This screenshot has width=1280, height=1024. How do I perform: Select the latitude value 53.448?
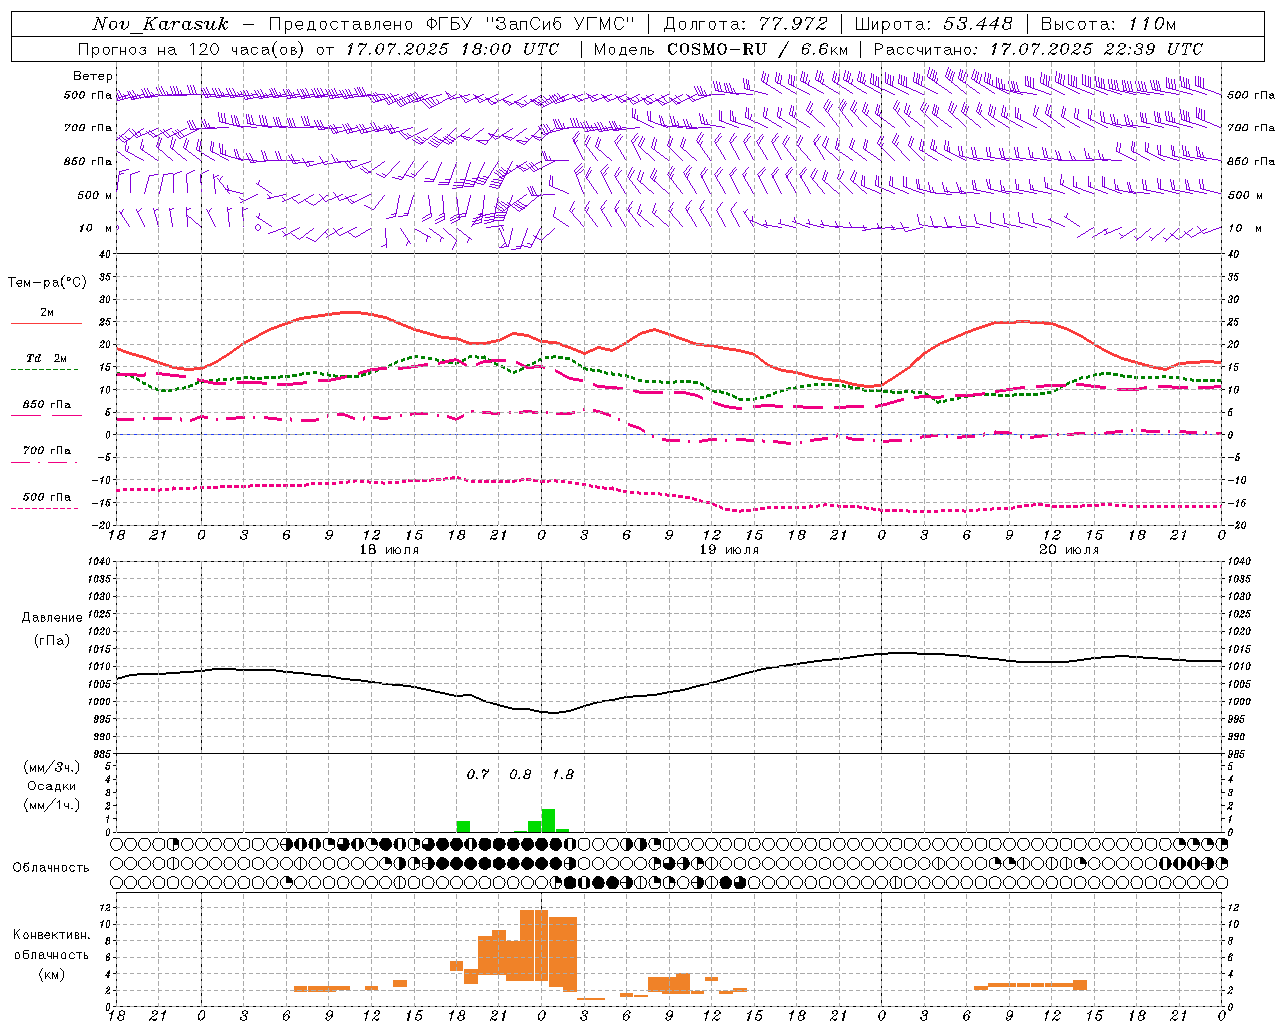tap(977, 24)
